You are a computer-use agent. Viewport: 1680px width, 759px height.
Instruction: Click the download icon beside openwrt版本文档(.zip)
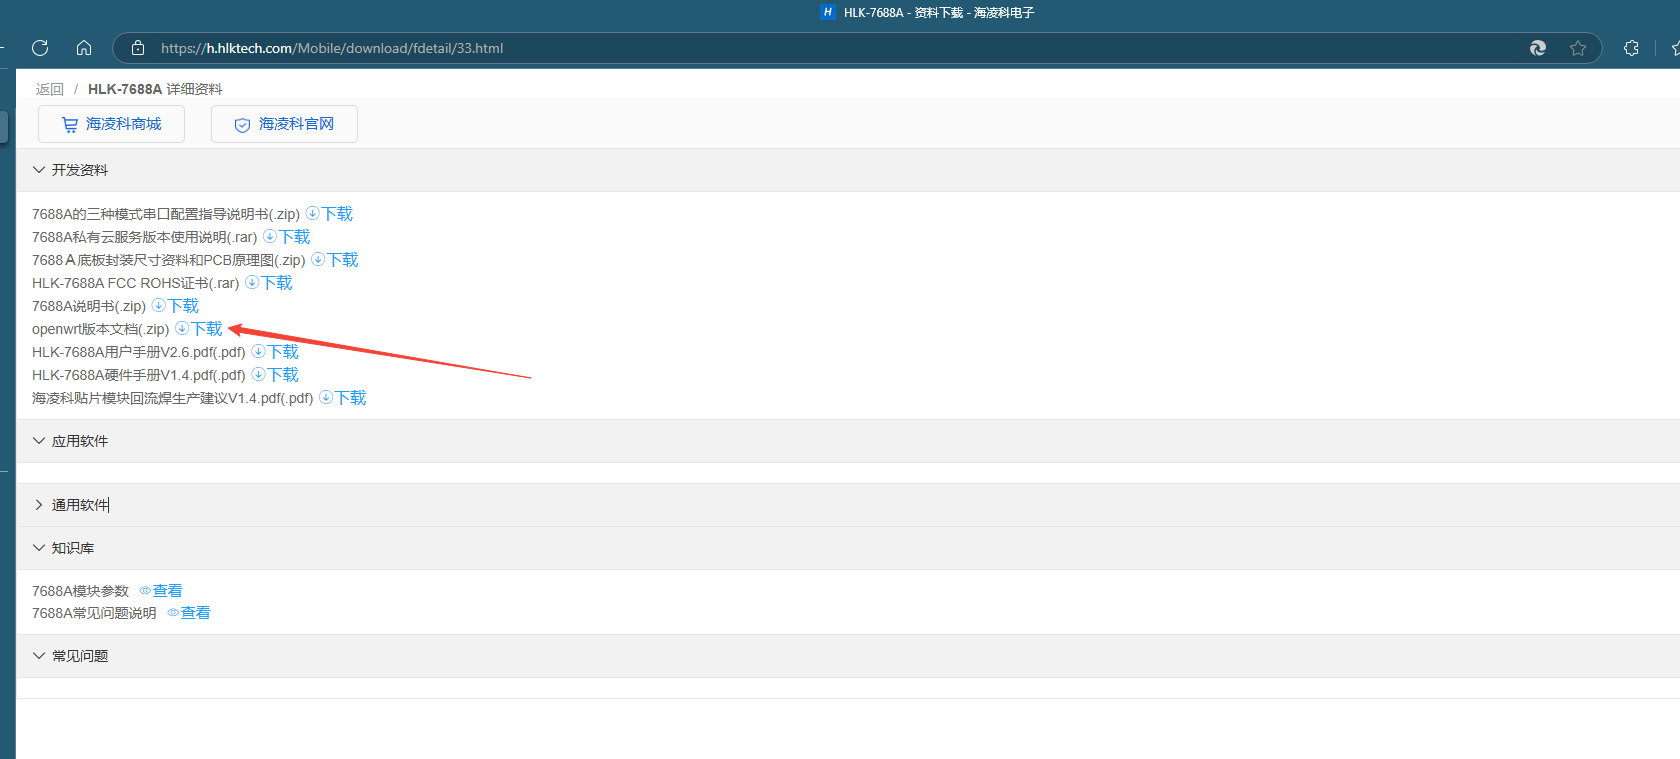(x=182, y=328)
